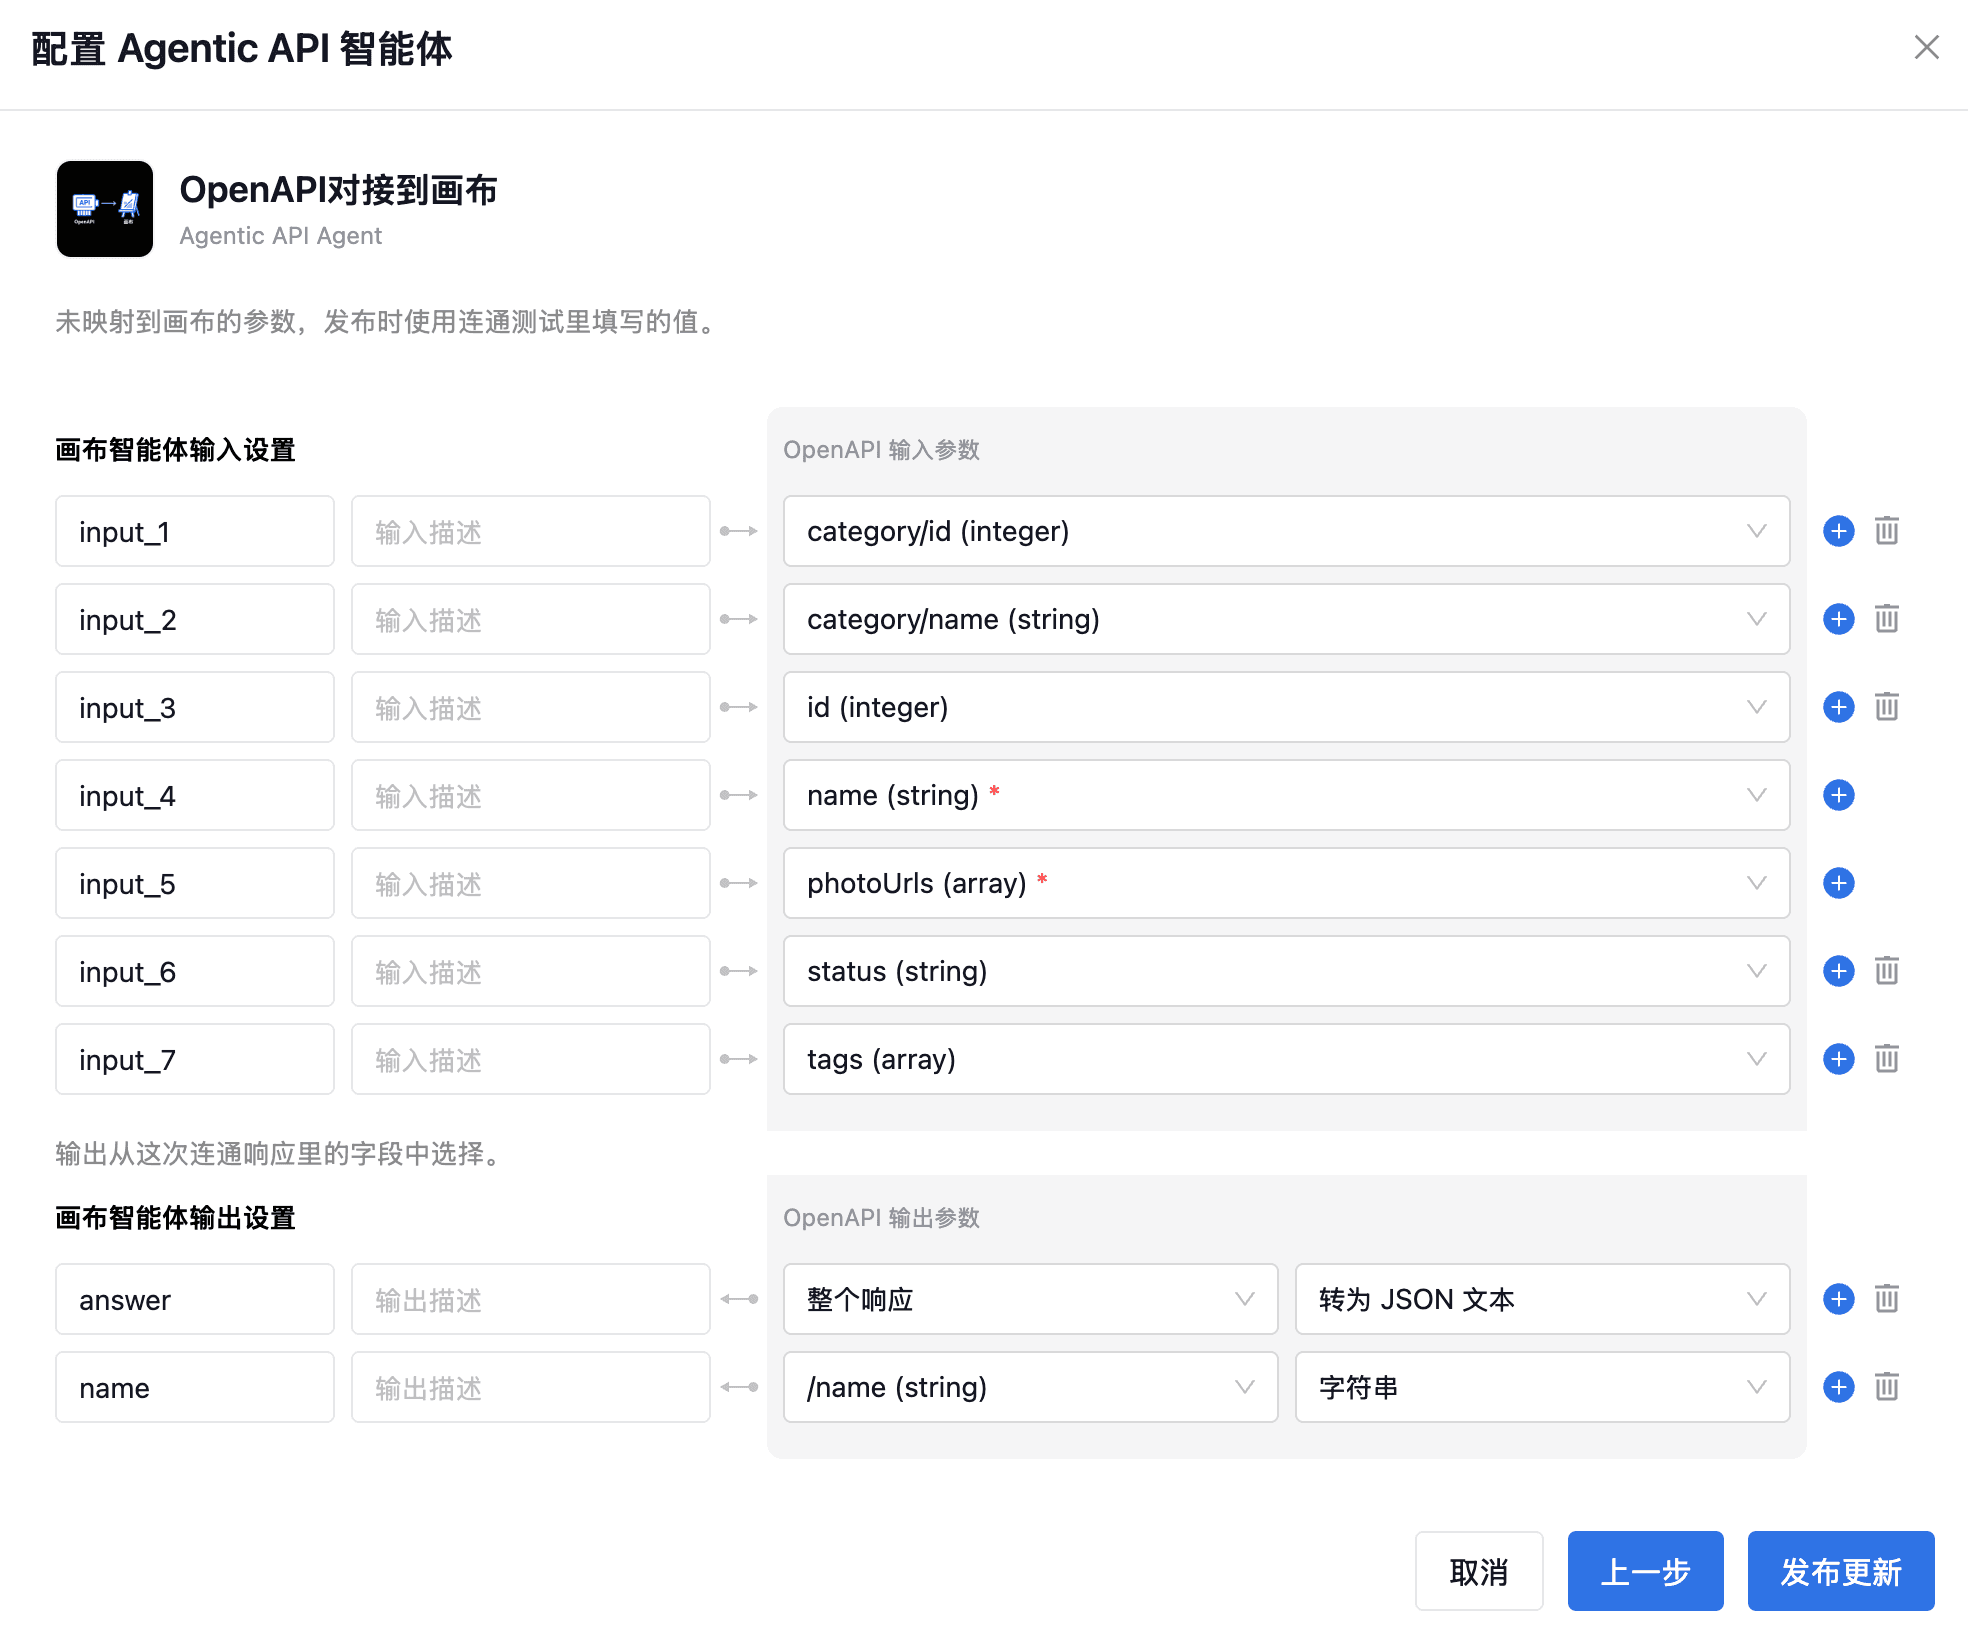
Task: Delete the answer output row
Action: [1886, 1299]
